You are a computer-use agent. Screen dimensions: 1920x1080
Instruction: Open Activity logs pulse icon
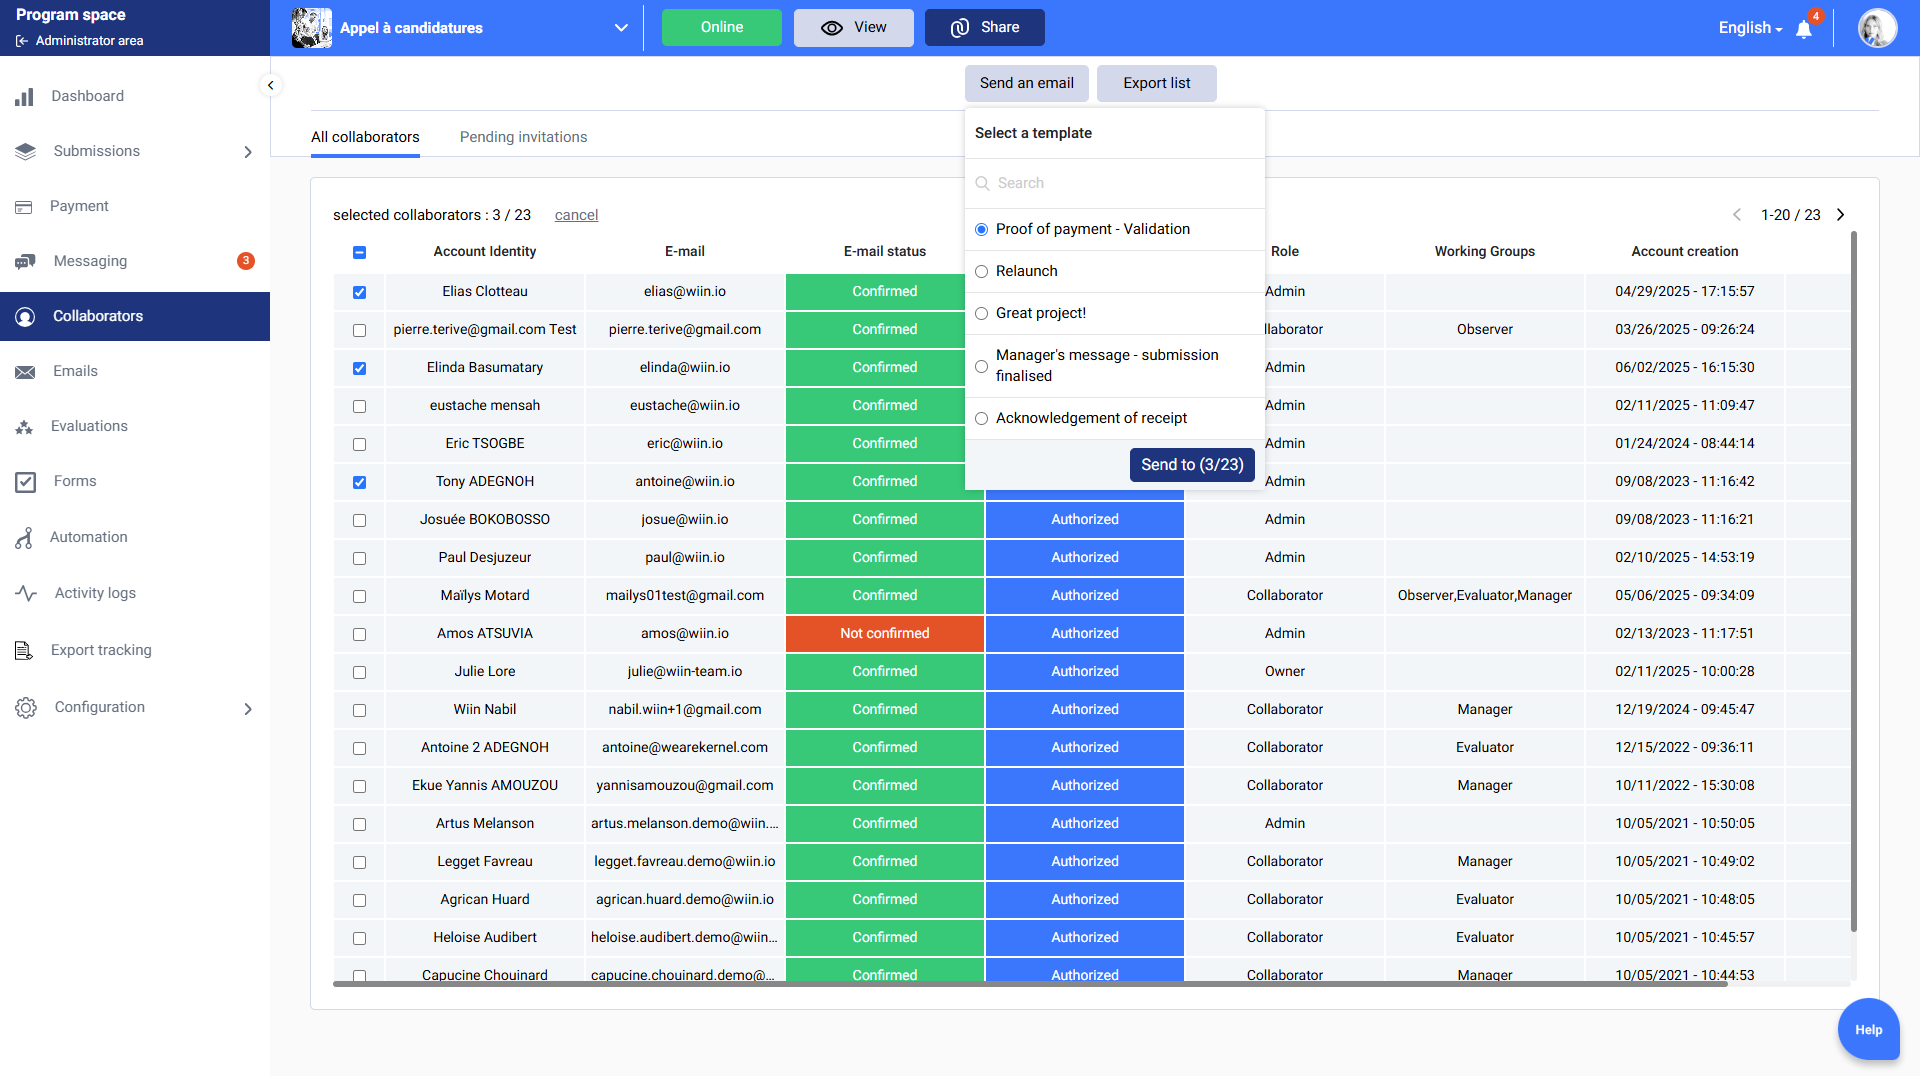pyautogui.click(x=25, y=593)
